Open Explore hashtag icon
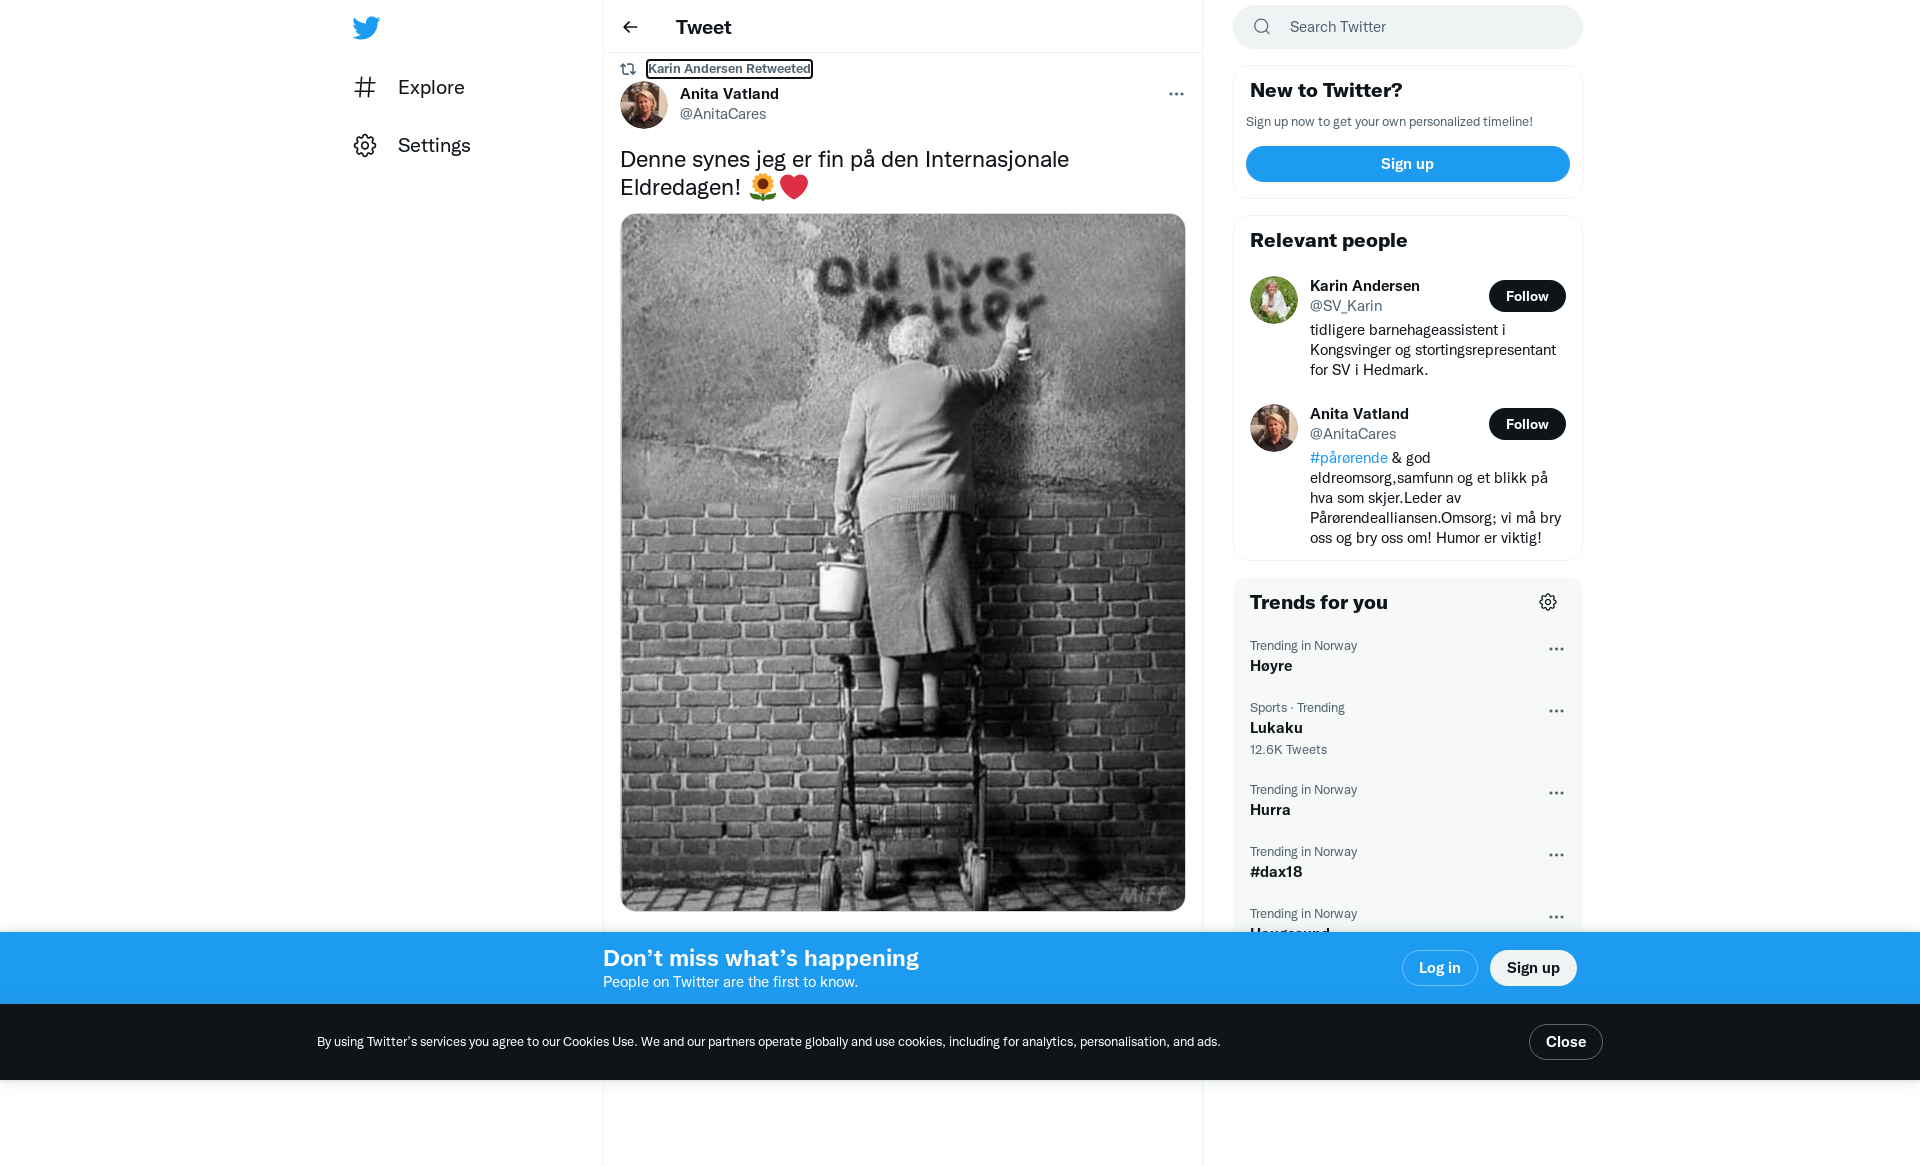The height and width of the screenshot is (1166, 1920). pos(365,87)
